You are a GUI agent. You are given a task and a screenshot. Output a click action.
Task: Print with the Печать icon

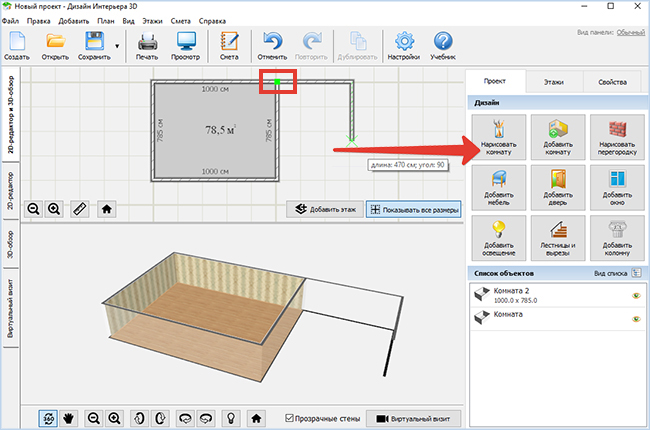147,46
